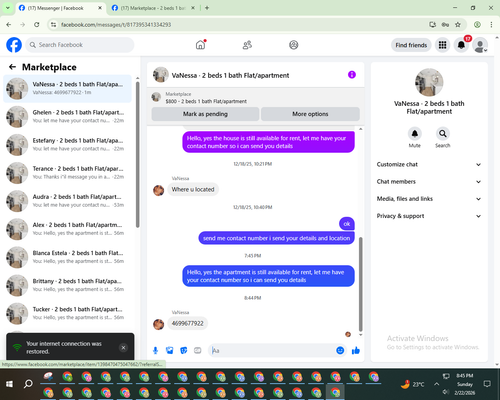
Task: Open the account avatar menu
Action: [x=480, y=45]
